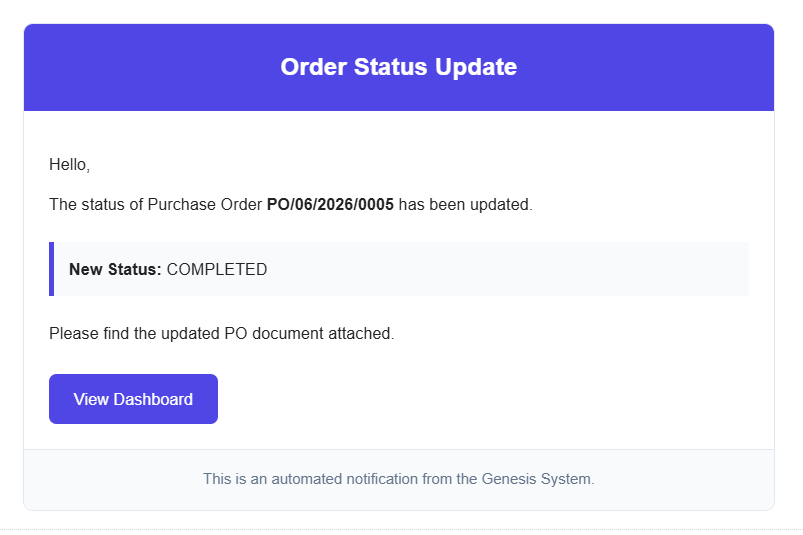
Task: Click the words "Purchase Order" in the body
Action: tap(205, 205)
